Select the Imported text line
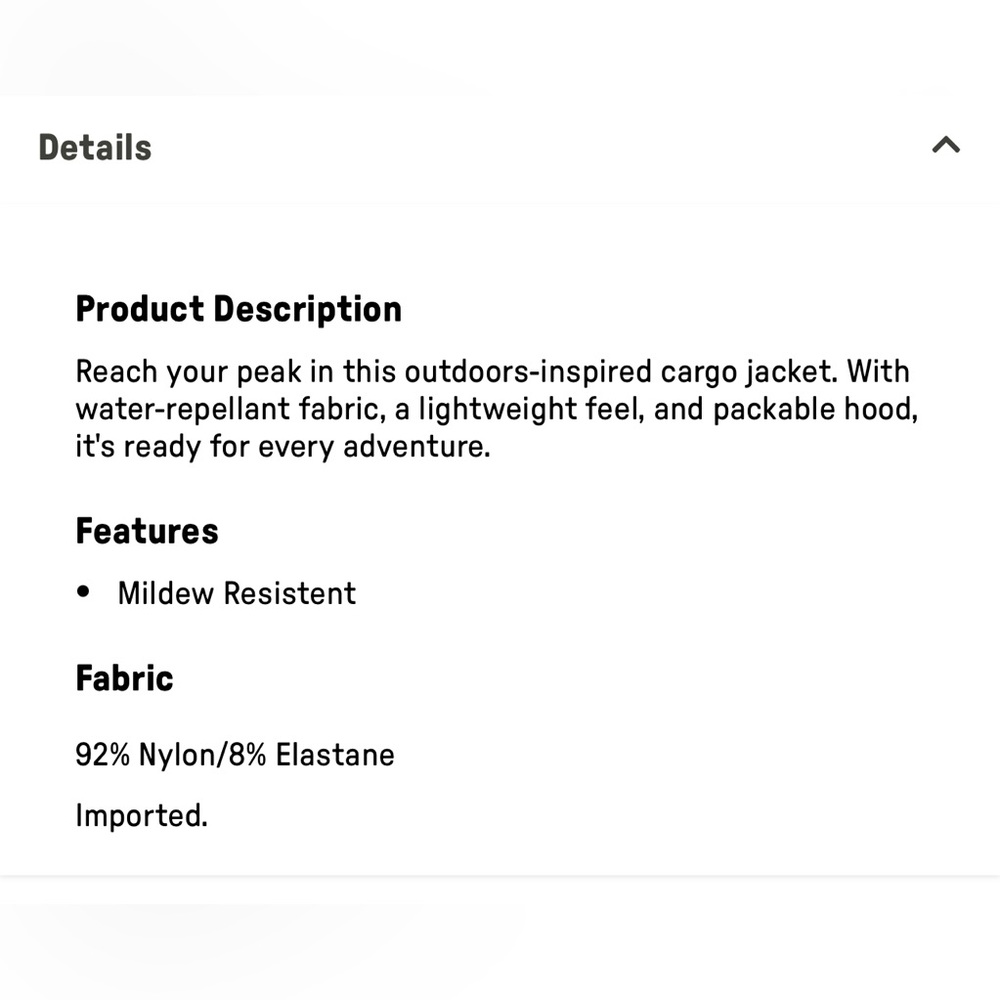Image resolution: width=1000 pixels, height=1000 pixels. pyautogui.click(x=141, y=816)
